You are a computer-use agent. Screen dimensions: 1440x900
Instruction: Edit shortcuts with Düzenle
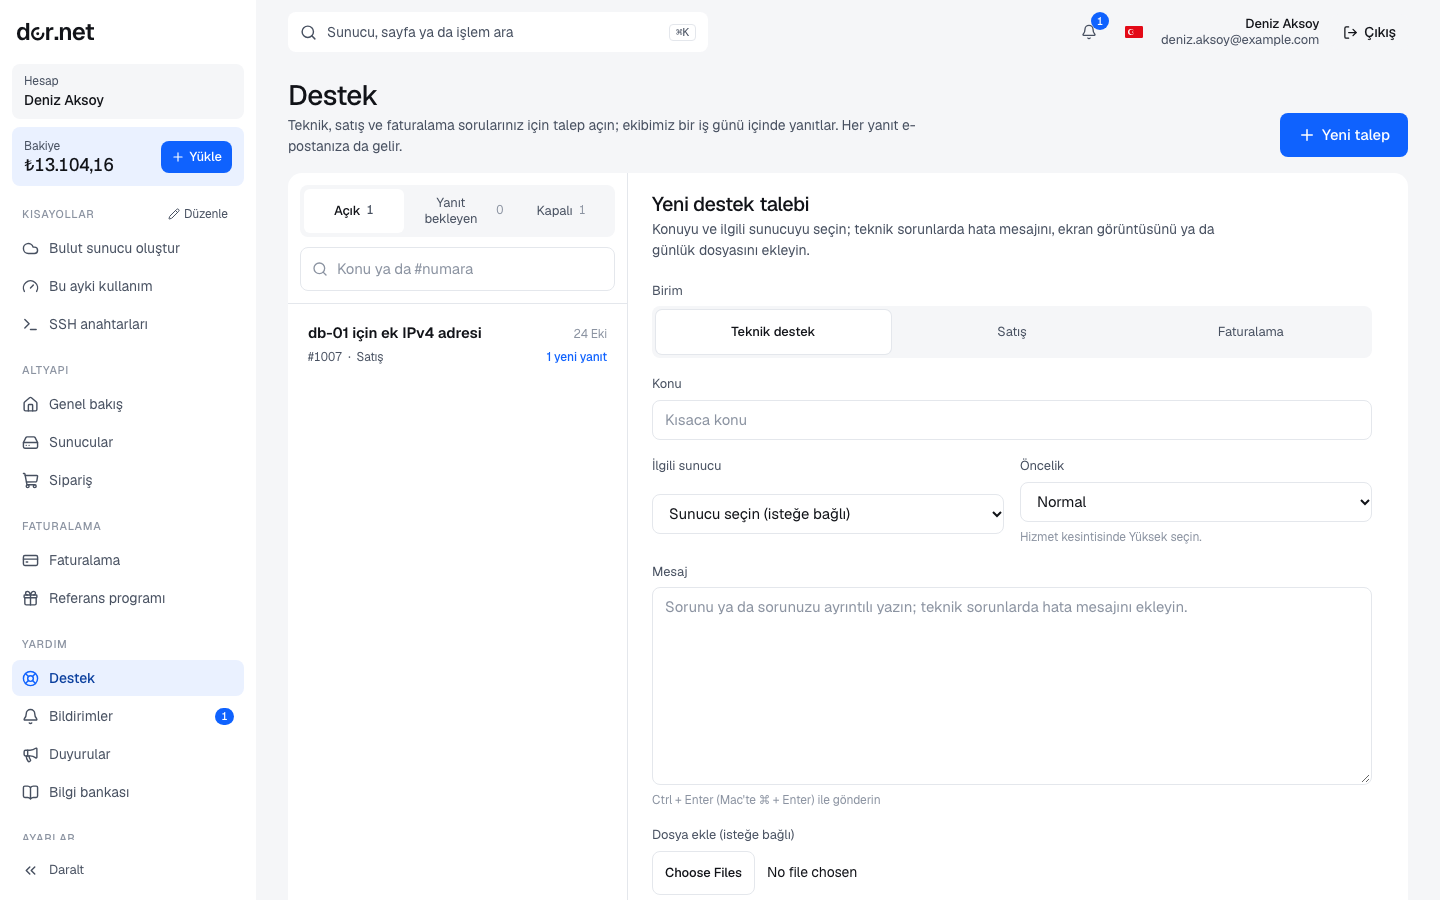tap(198, 214)
